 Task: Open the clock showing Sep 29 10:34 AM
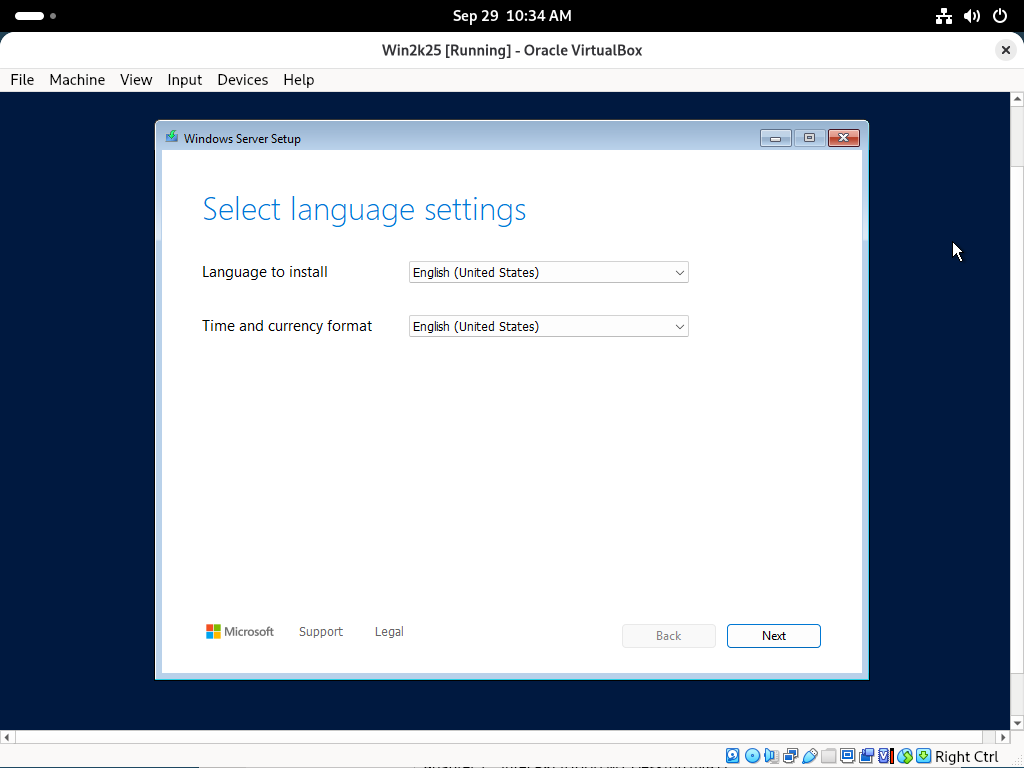point(512,16)
